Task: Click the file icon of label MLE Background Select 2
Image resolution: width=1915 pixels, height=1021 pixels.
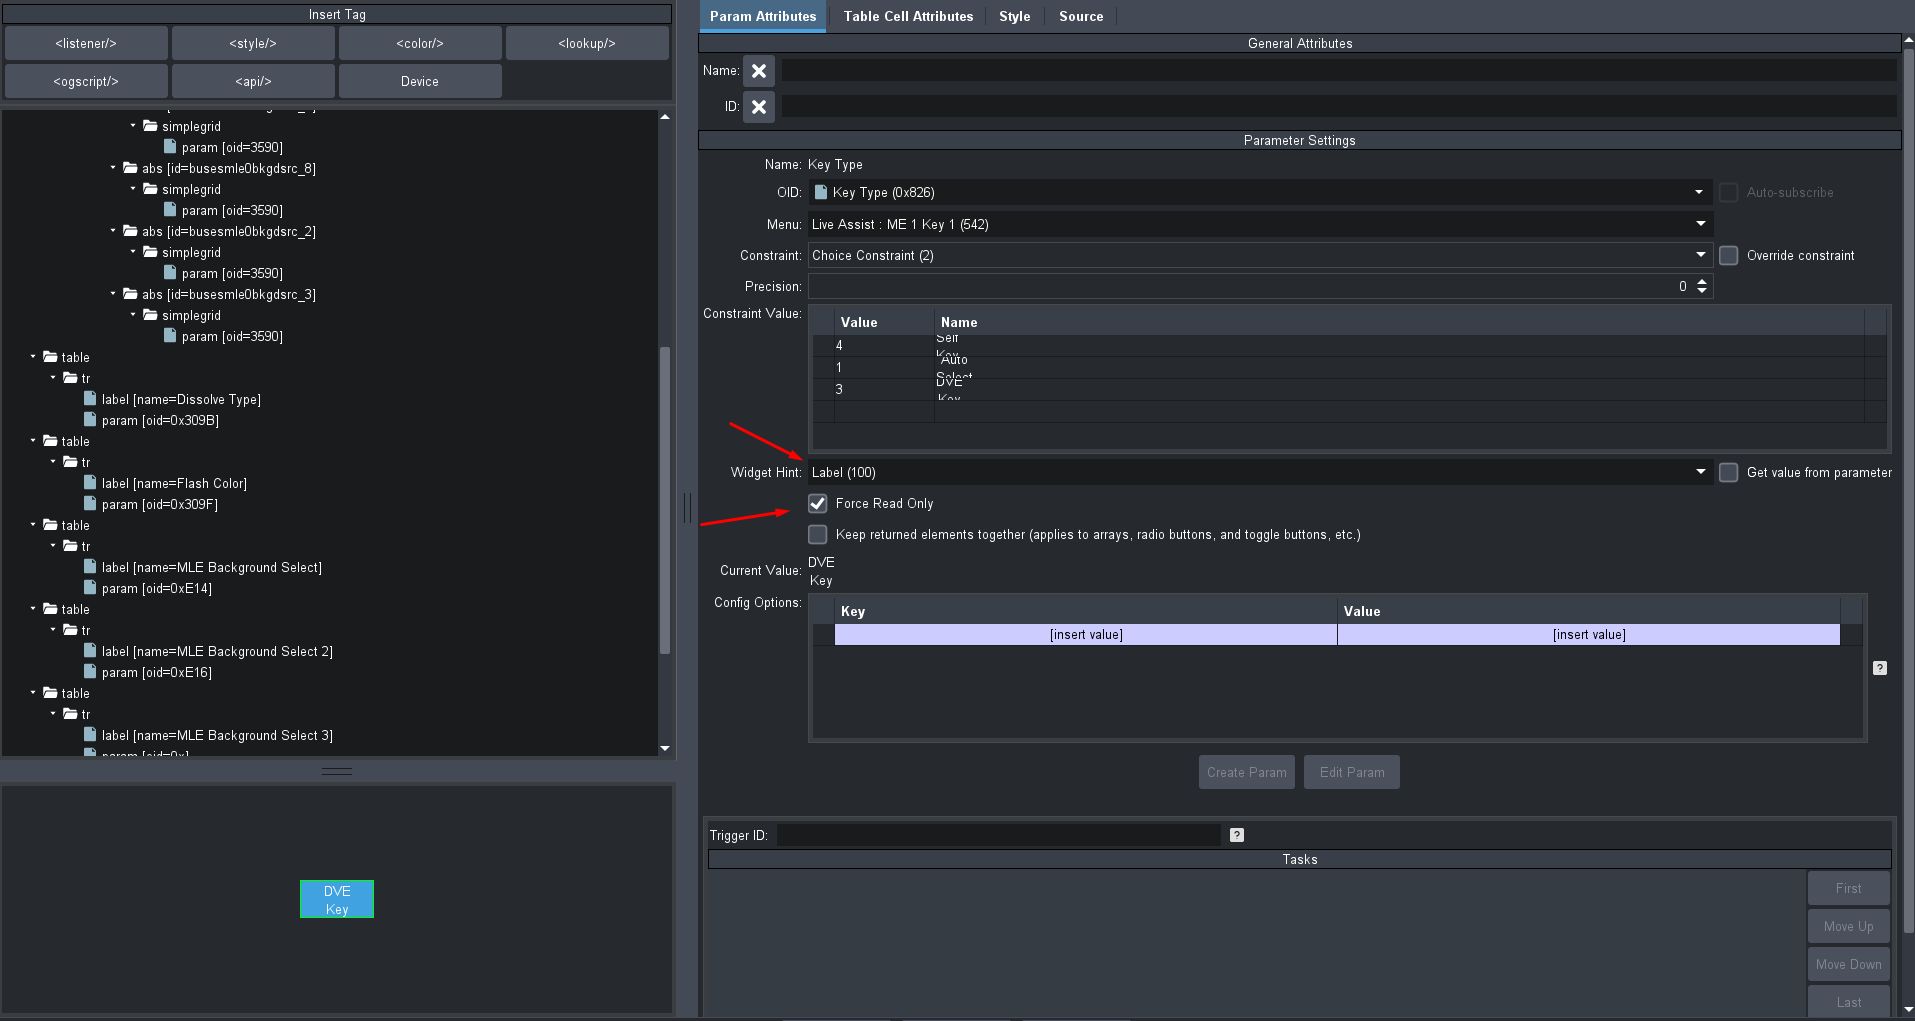Action: [x=90, y=651]
